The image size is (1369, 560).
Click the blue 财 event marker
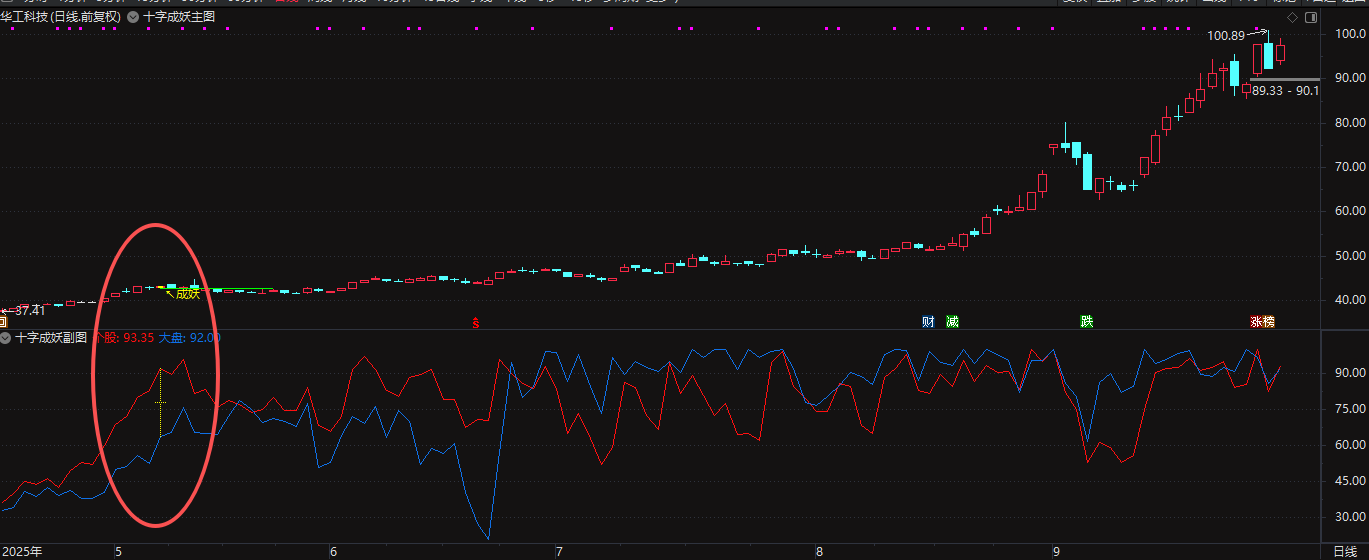(928, 322)
